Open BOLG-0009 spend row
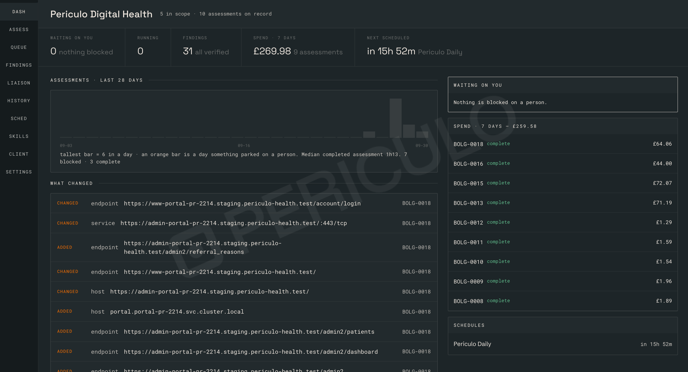This screenshot has height=372, width=688. 563,281
